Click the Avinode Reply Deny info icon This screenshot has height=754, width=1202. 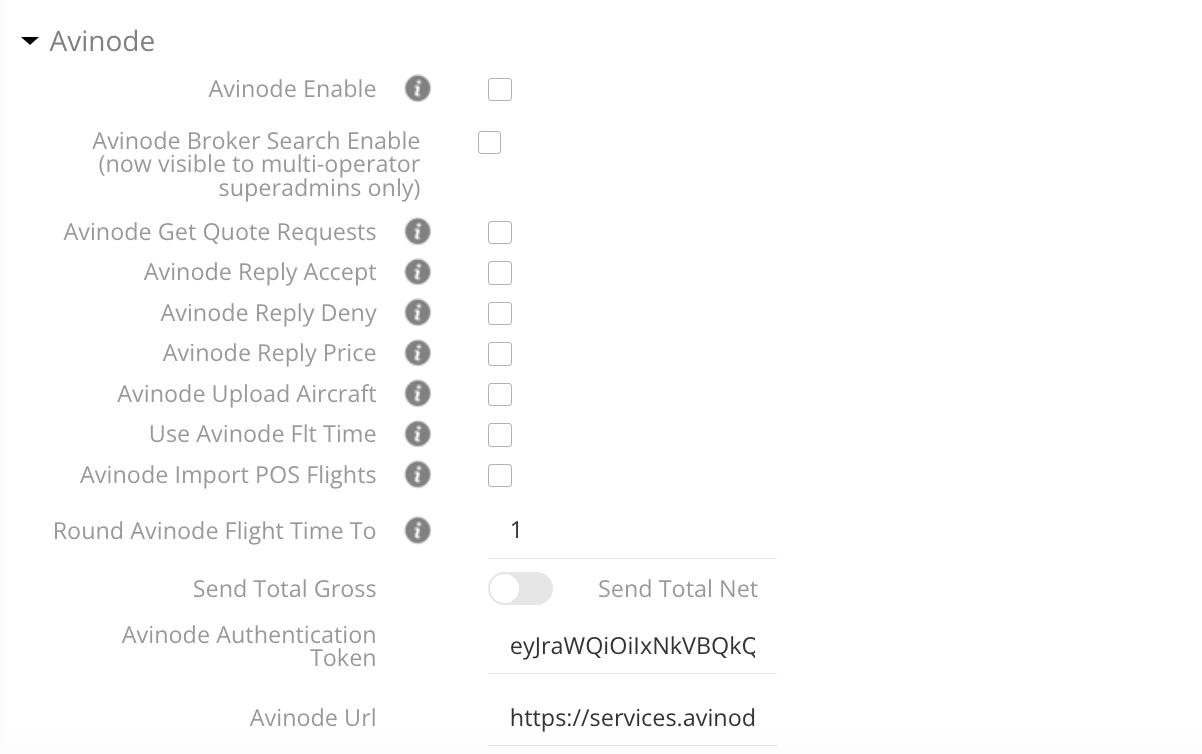click(x=417, y=313)
